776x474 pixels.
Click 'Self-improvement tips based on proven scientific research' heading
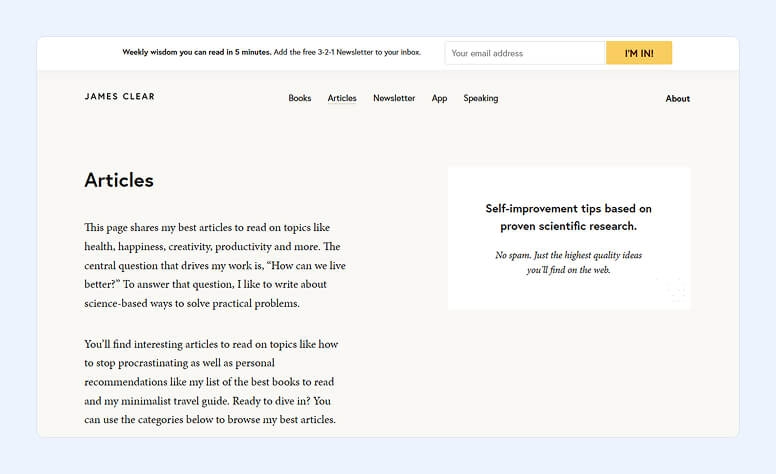point(568,217)
